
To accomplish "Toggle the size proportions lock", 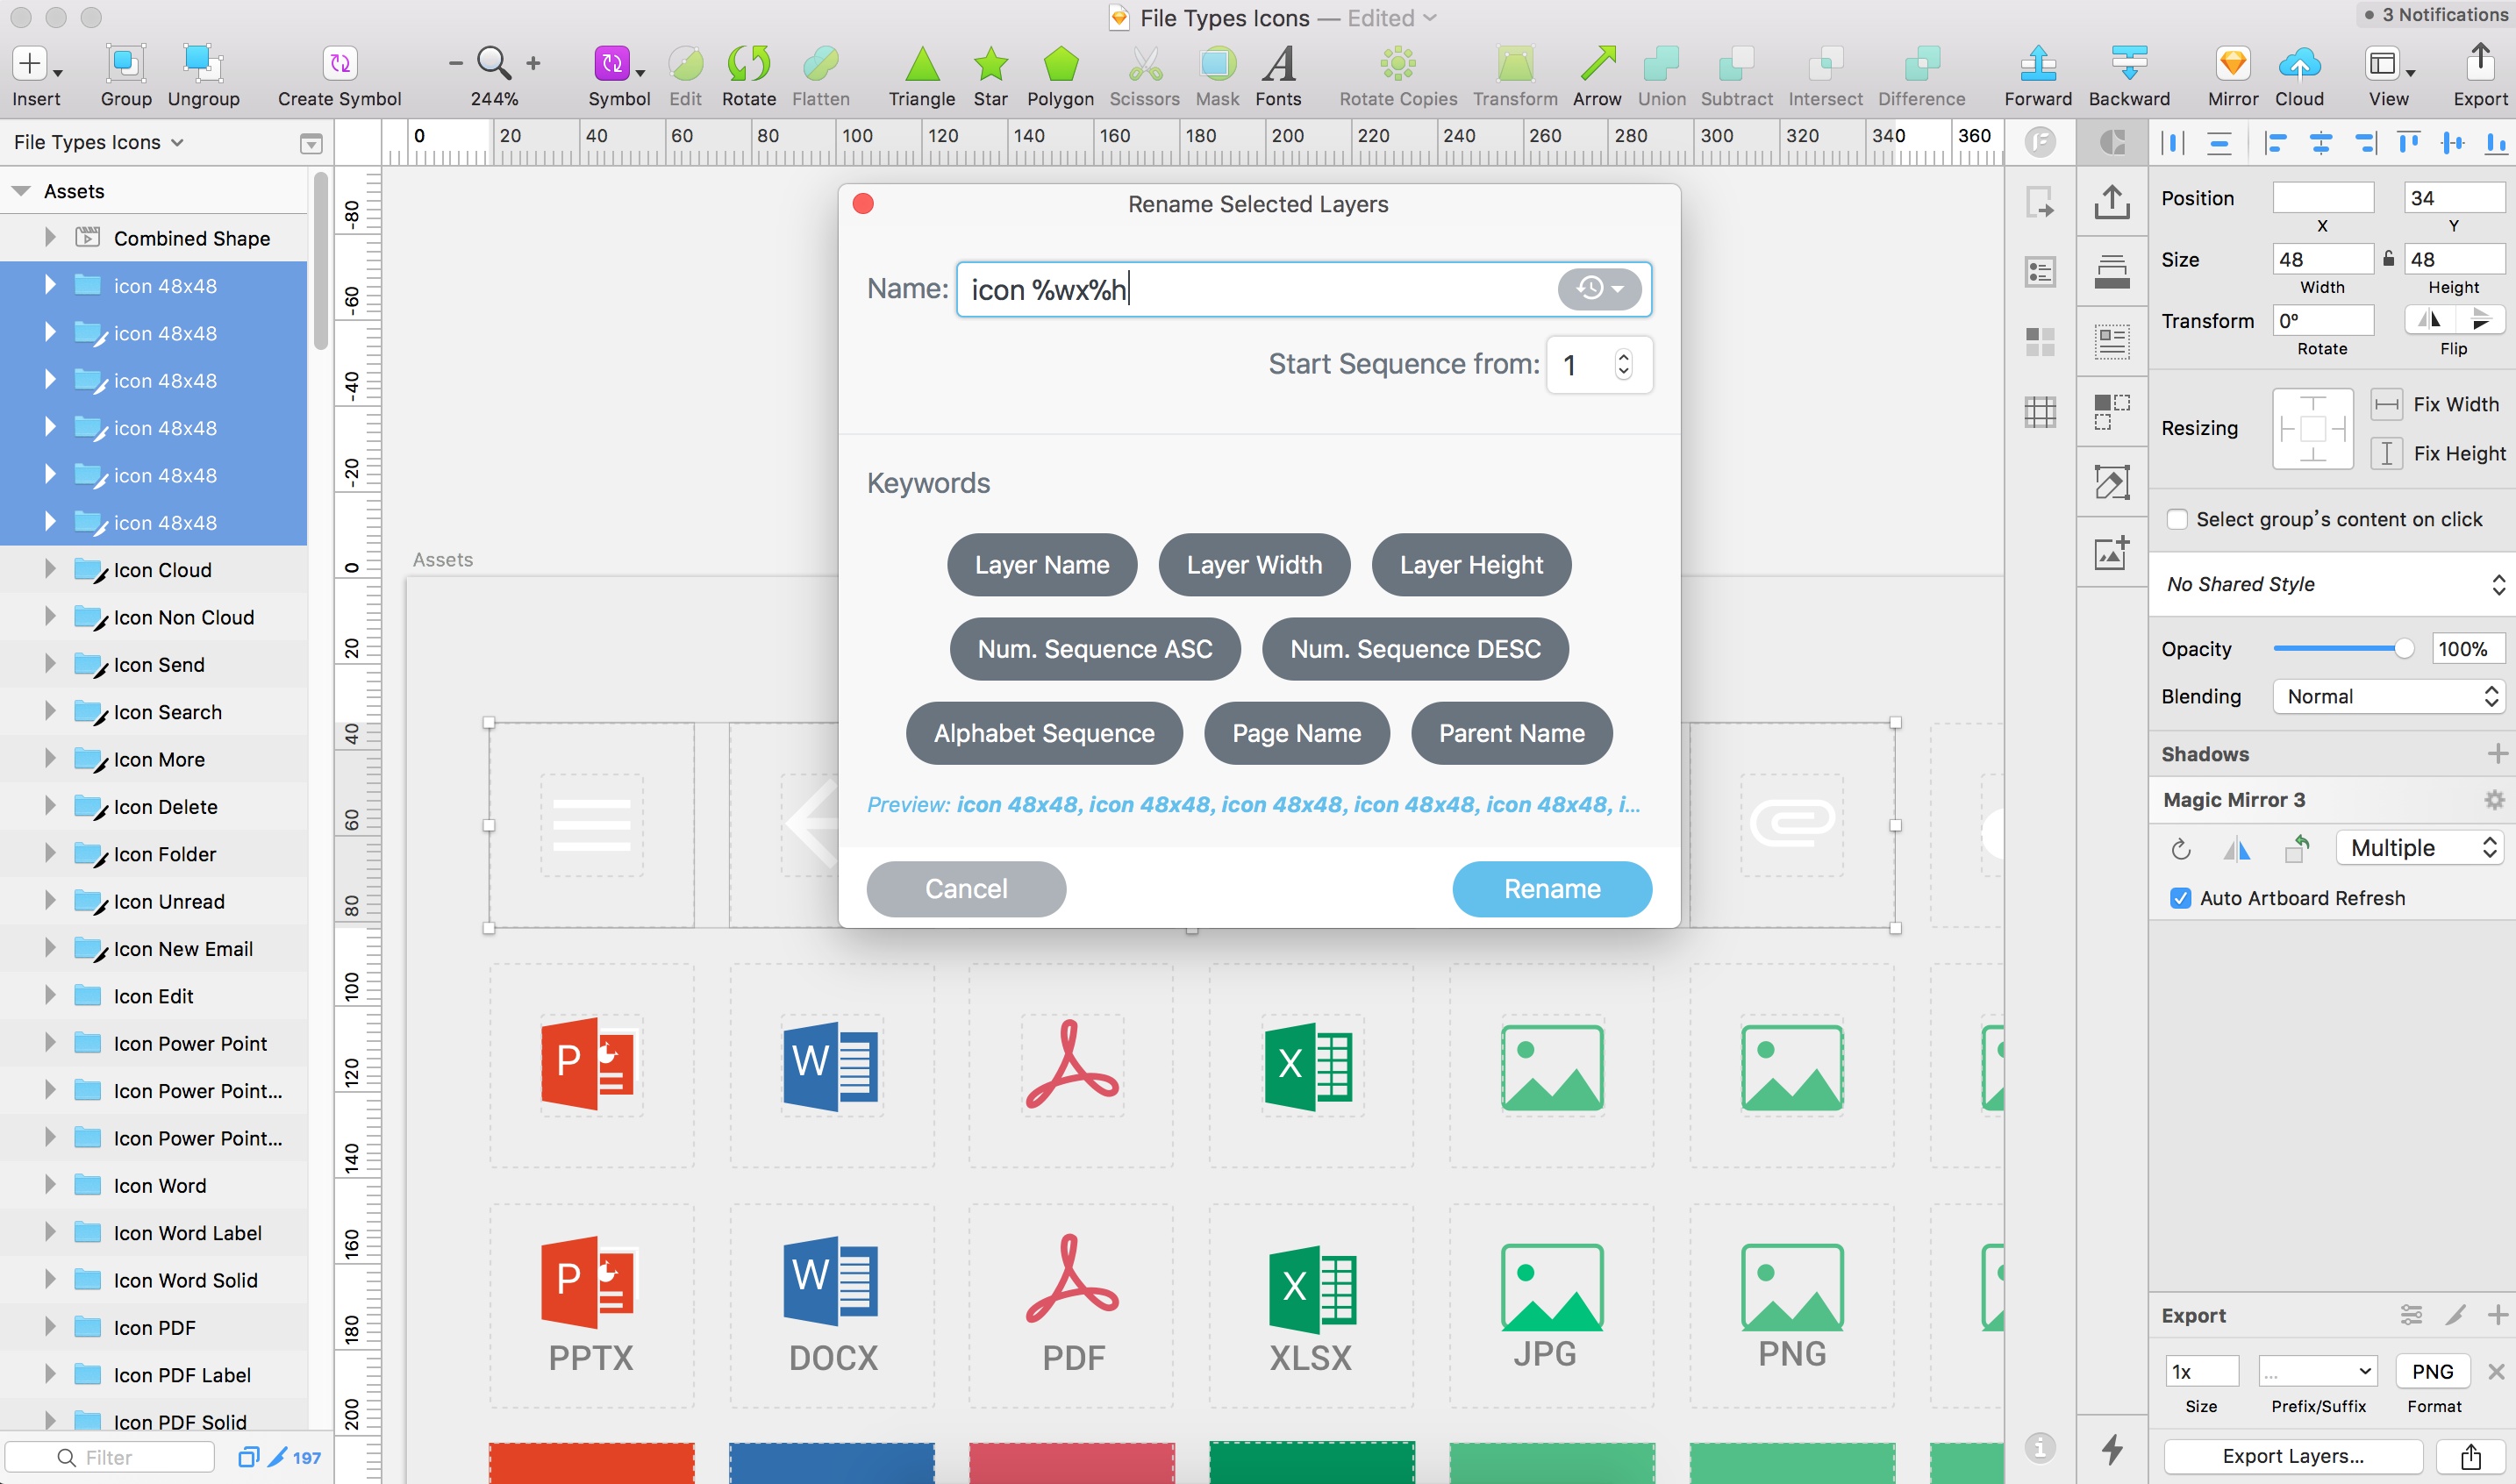I will tap(2388, 259).
